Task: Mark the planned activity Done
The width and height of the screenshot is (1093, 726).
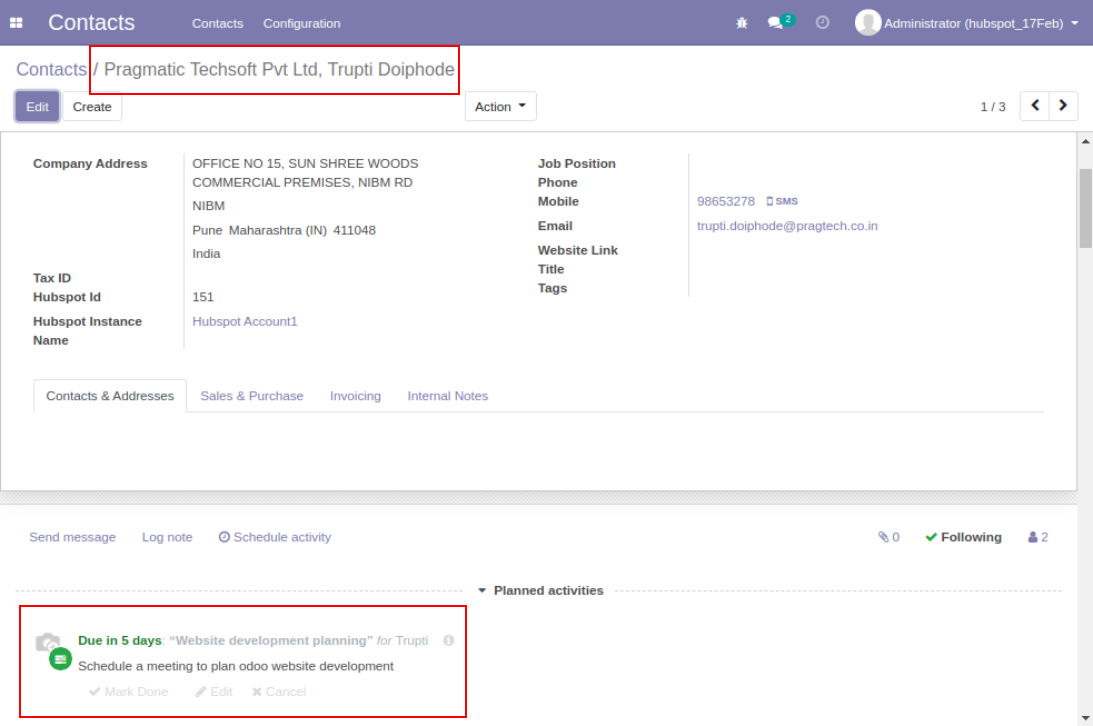Action: [129, 692]
